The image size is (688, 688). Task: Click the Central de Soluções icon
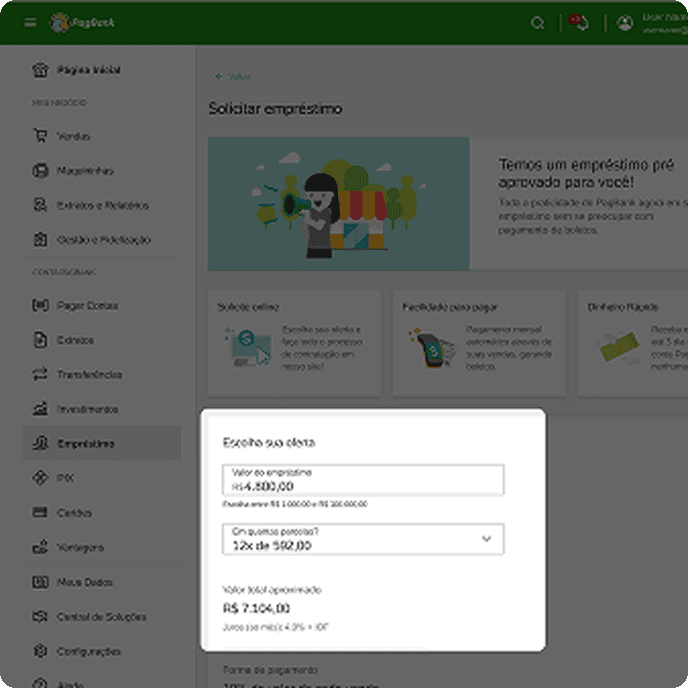(40, 616)
